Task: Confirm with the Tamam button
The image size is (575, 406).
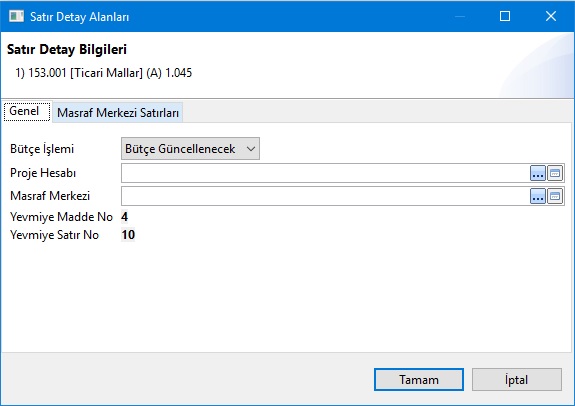Action: click(x=419, y=380)
